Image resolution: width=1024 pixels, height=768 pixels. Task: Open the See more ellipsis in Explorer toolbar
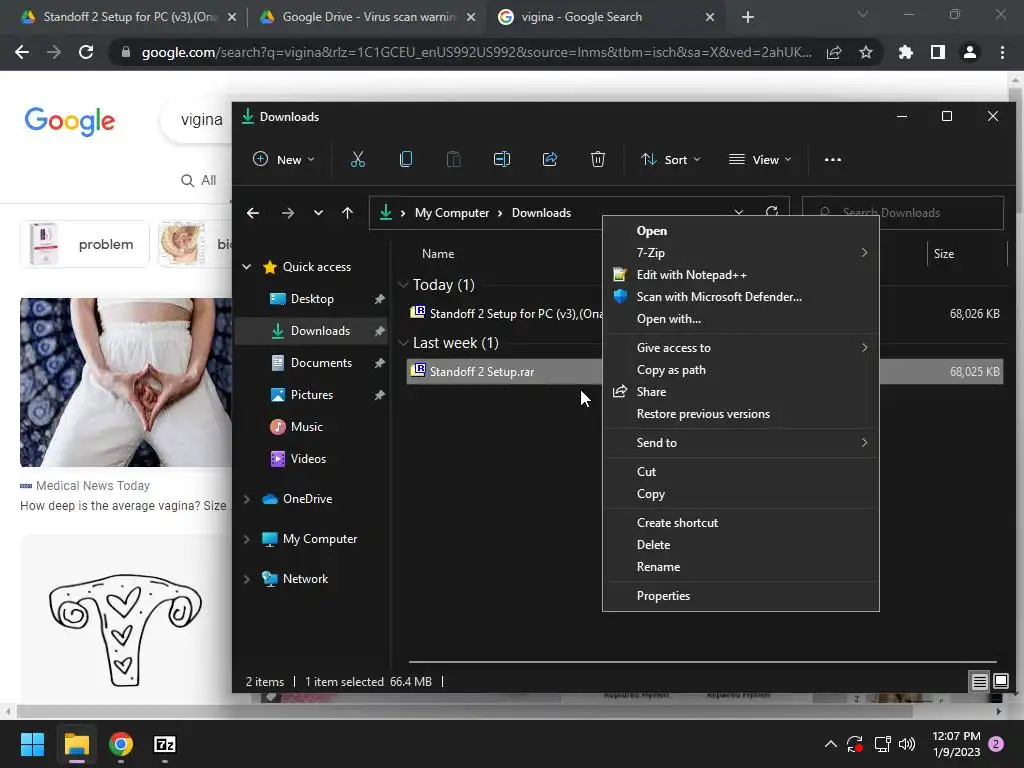(x=833, y=159)
